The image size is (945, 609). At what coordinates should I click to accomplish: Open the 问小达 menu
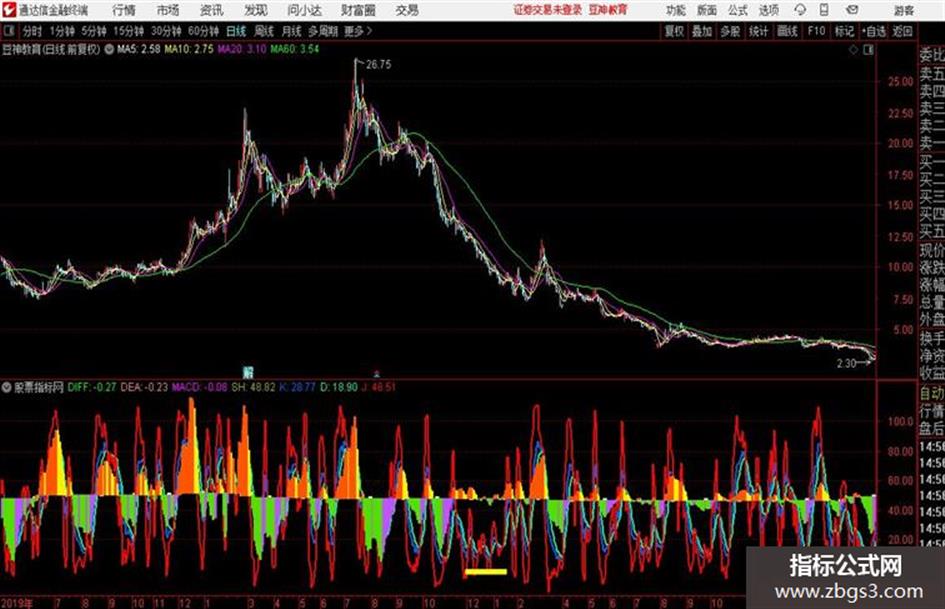pyautogui.click(x=304, y=10)
